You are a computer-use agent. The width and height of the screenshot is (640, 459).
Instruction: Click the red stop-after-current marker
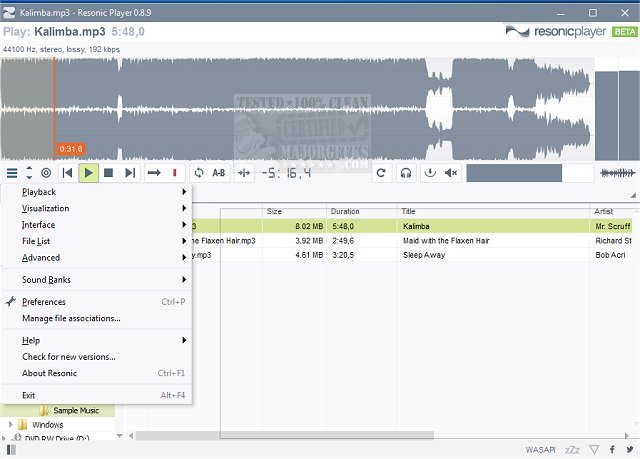pos(175,173)
